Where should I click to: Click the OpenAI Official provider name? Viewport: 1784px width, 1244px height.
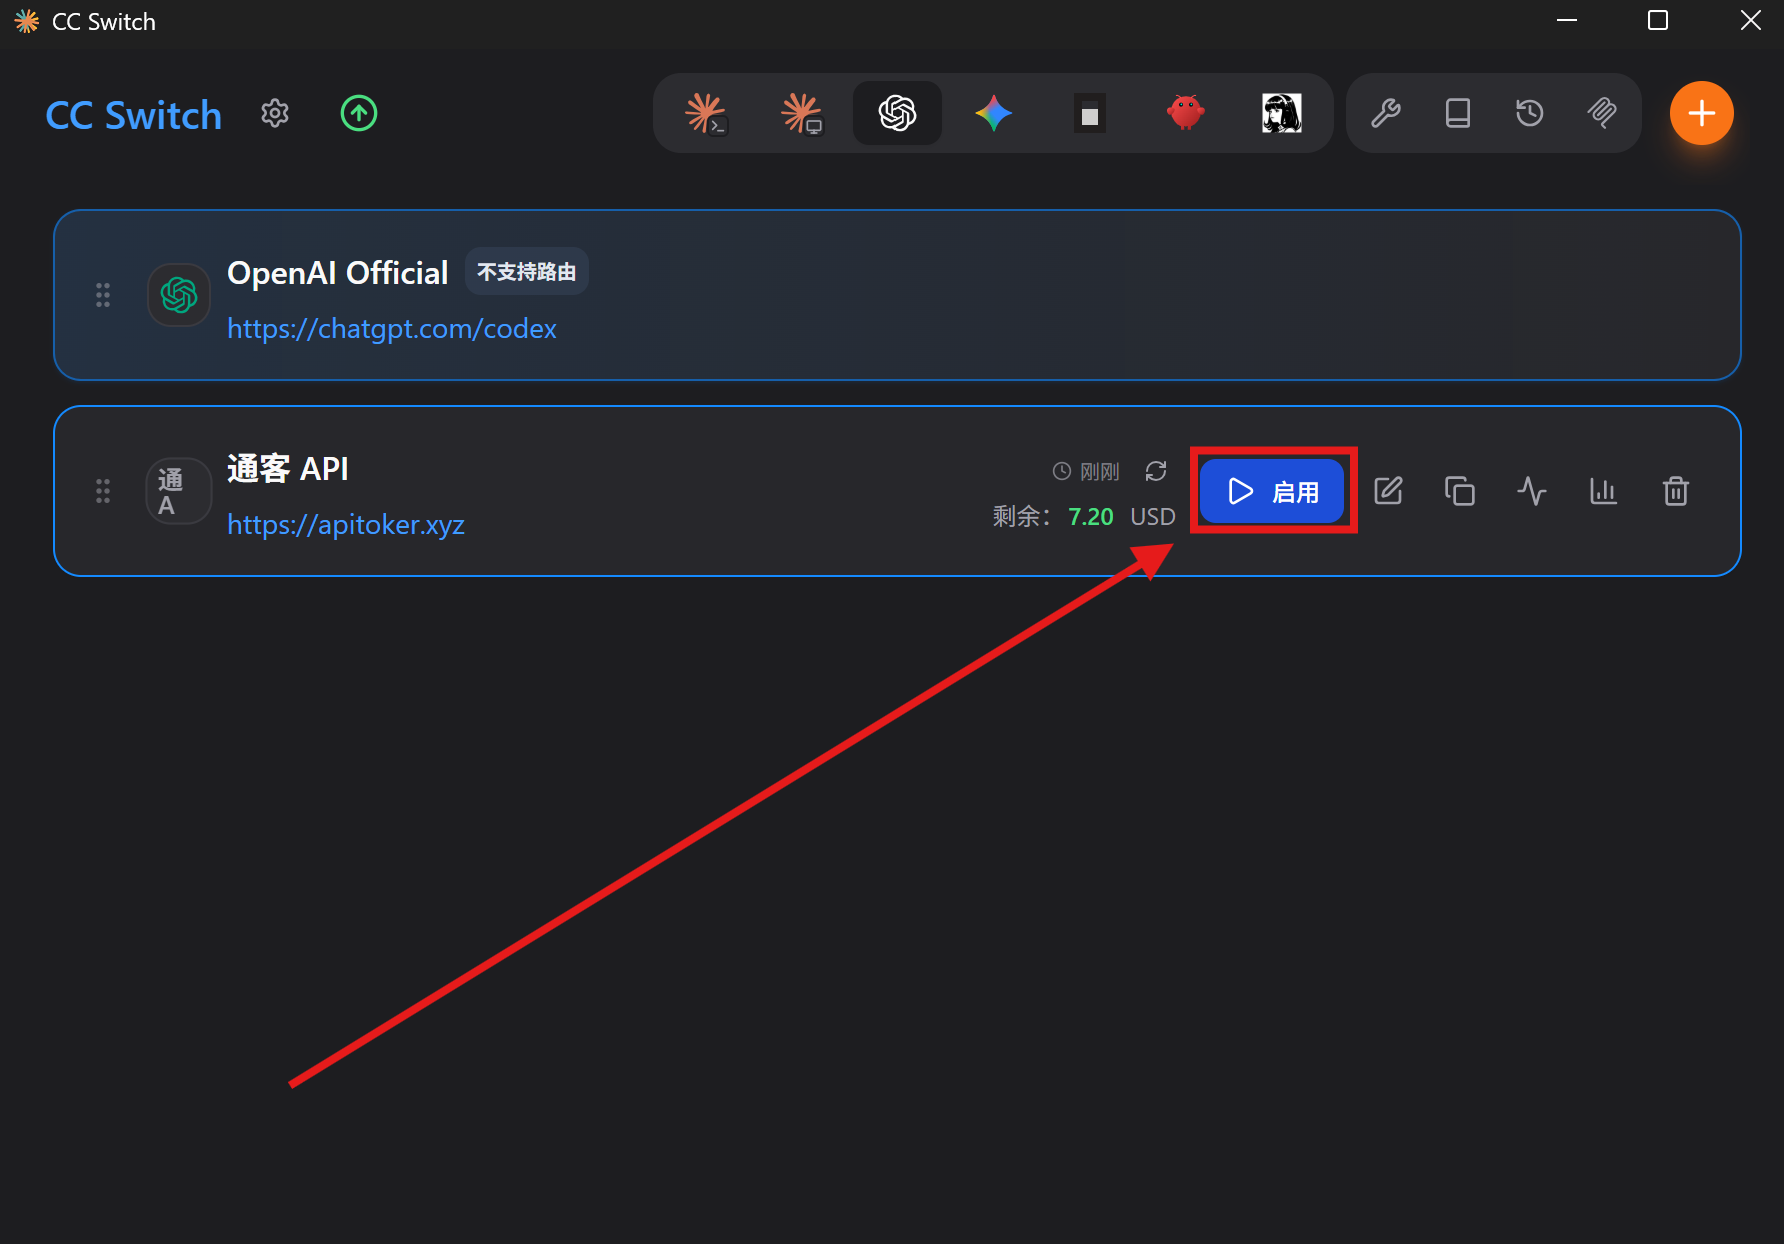[338, 273]
